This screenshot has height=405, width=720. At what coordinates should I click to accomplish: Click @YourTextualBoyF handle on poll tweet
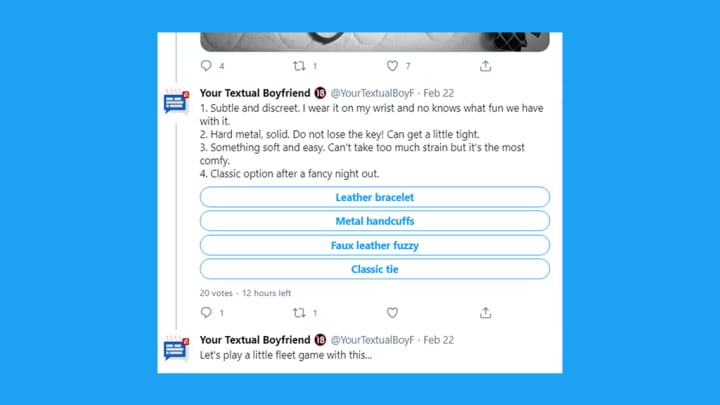[x=372, y=93]
